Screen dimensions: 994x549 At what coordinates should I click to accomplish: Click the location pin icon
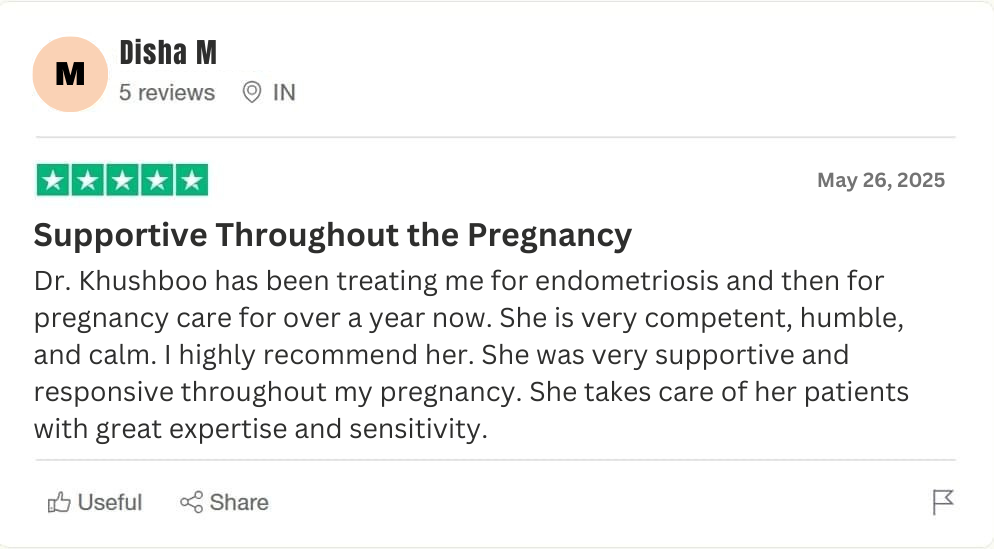(x=252, y=93)
